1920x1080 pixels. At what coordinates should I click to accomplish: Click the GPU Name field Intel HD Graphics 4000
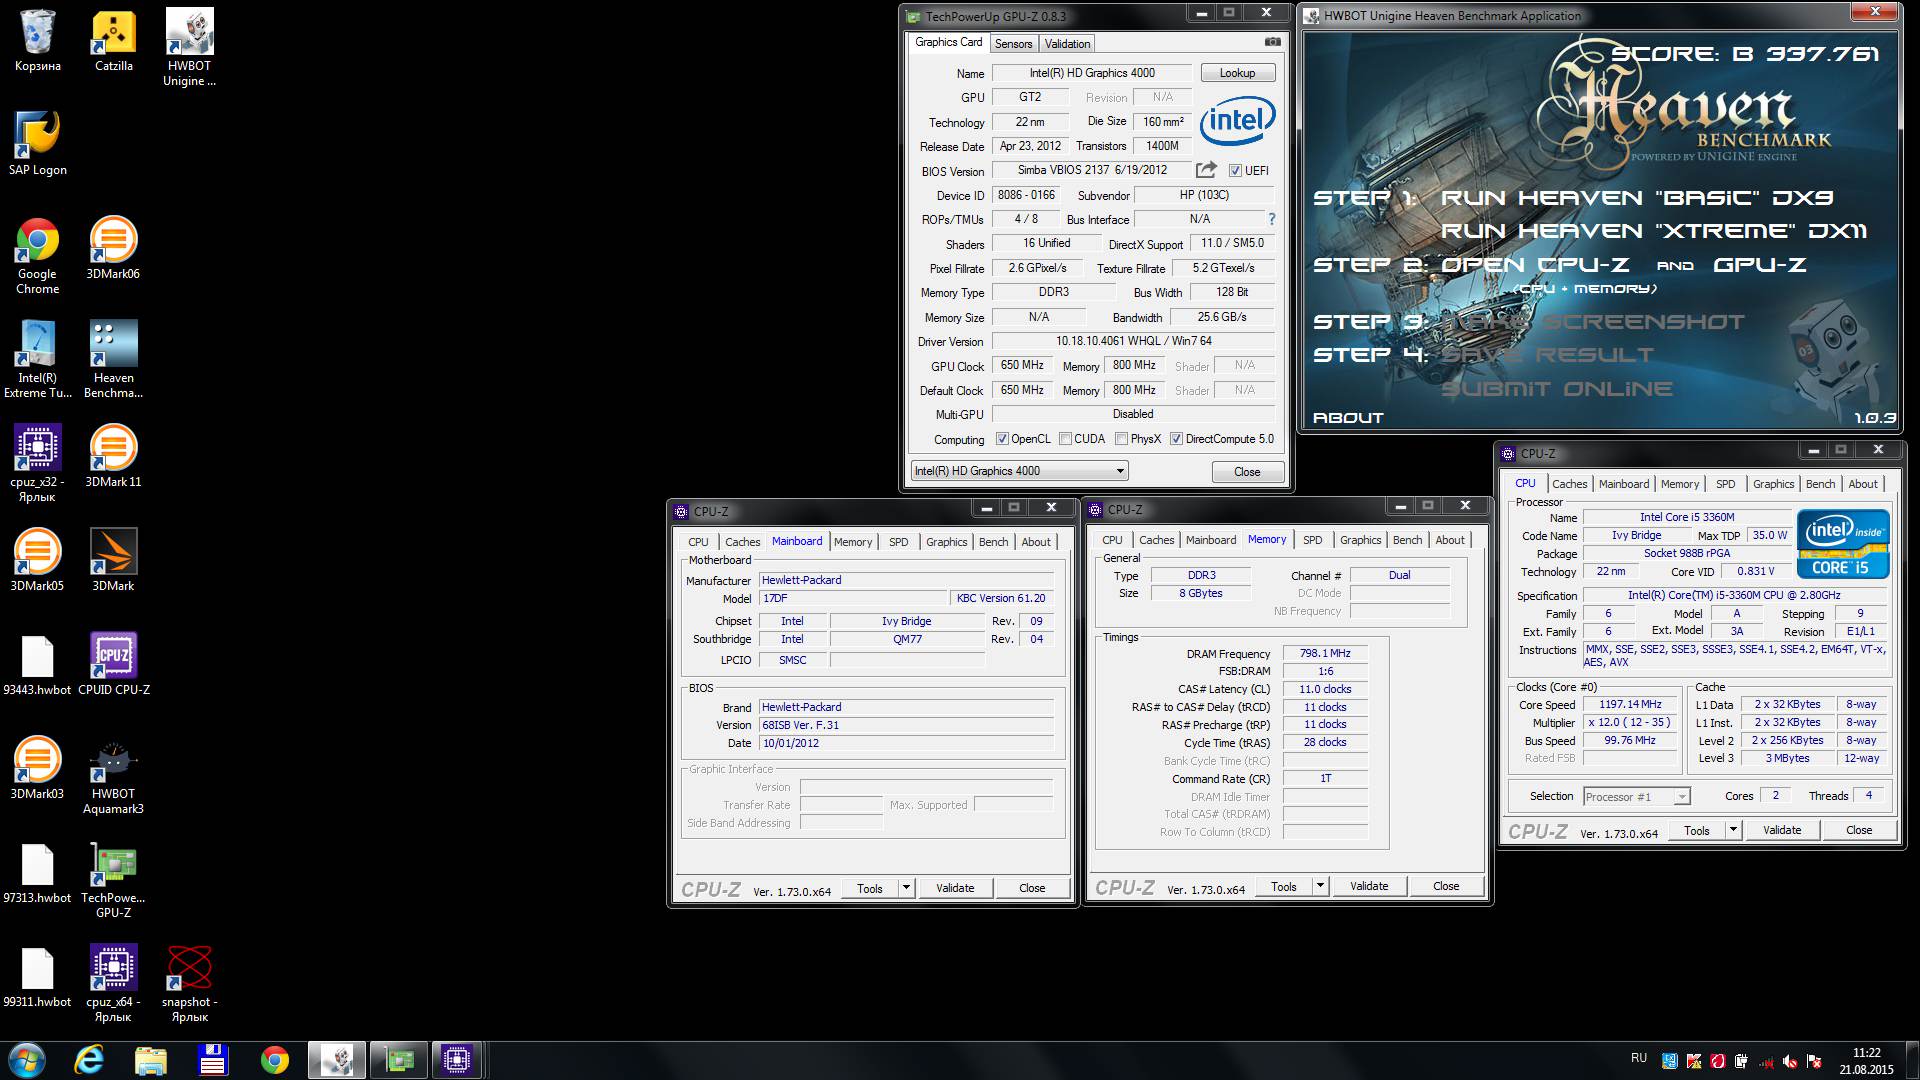pos(1092,73)
